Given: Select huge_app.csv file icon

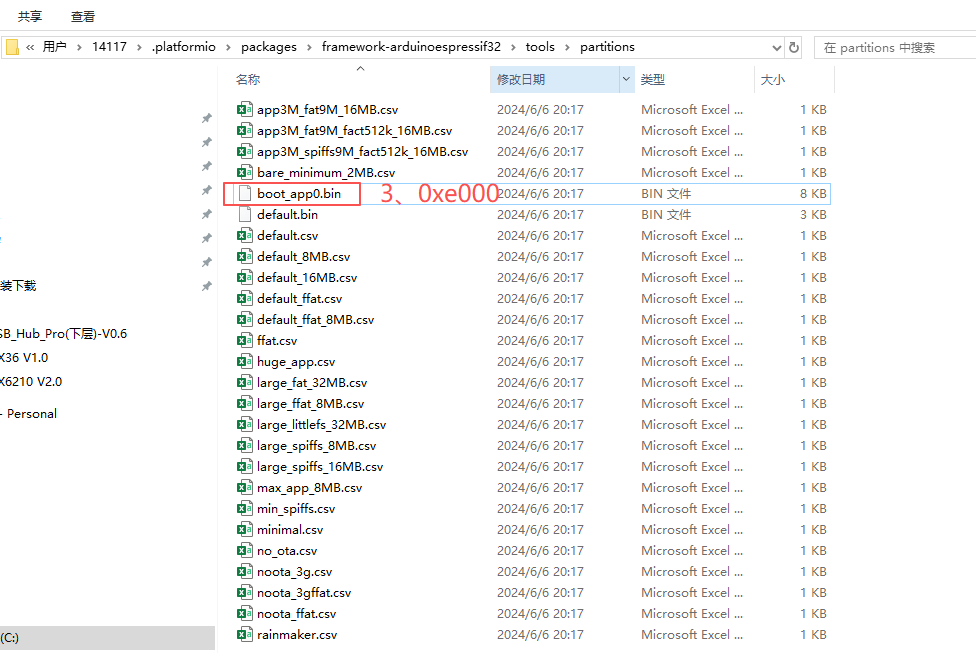Looking at the screenshot, I should click(x=245, y=362).
